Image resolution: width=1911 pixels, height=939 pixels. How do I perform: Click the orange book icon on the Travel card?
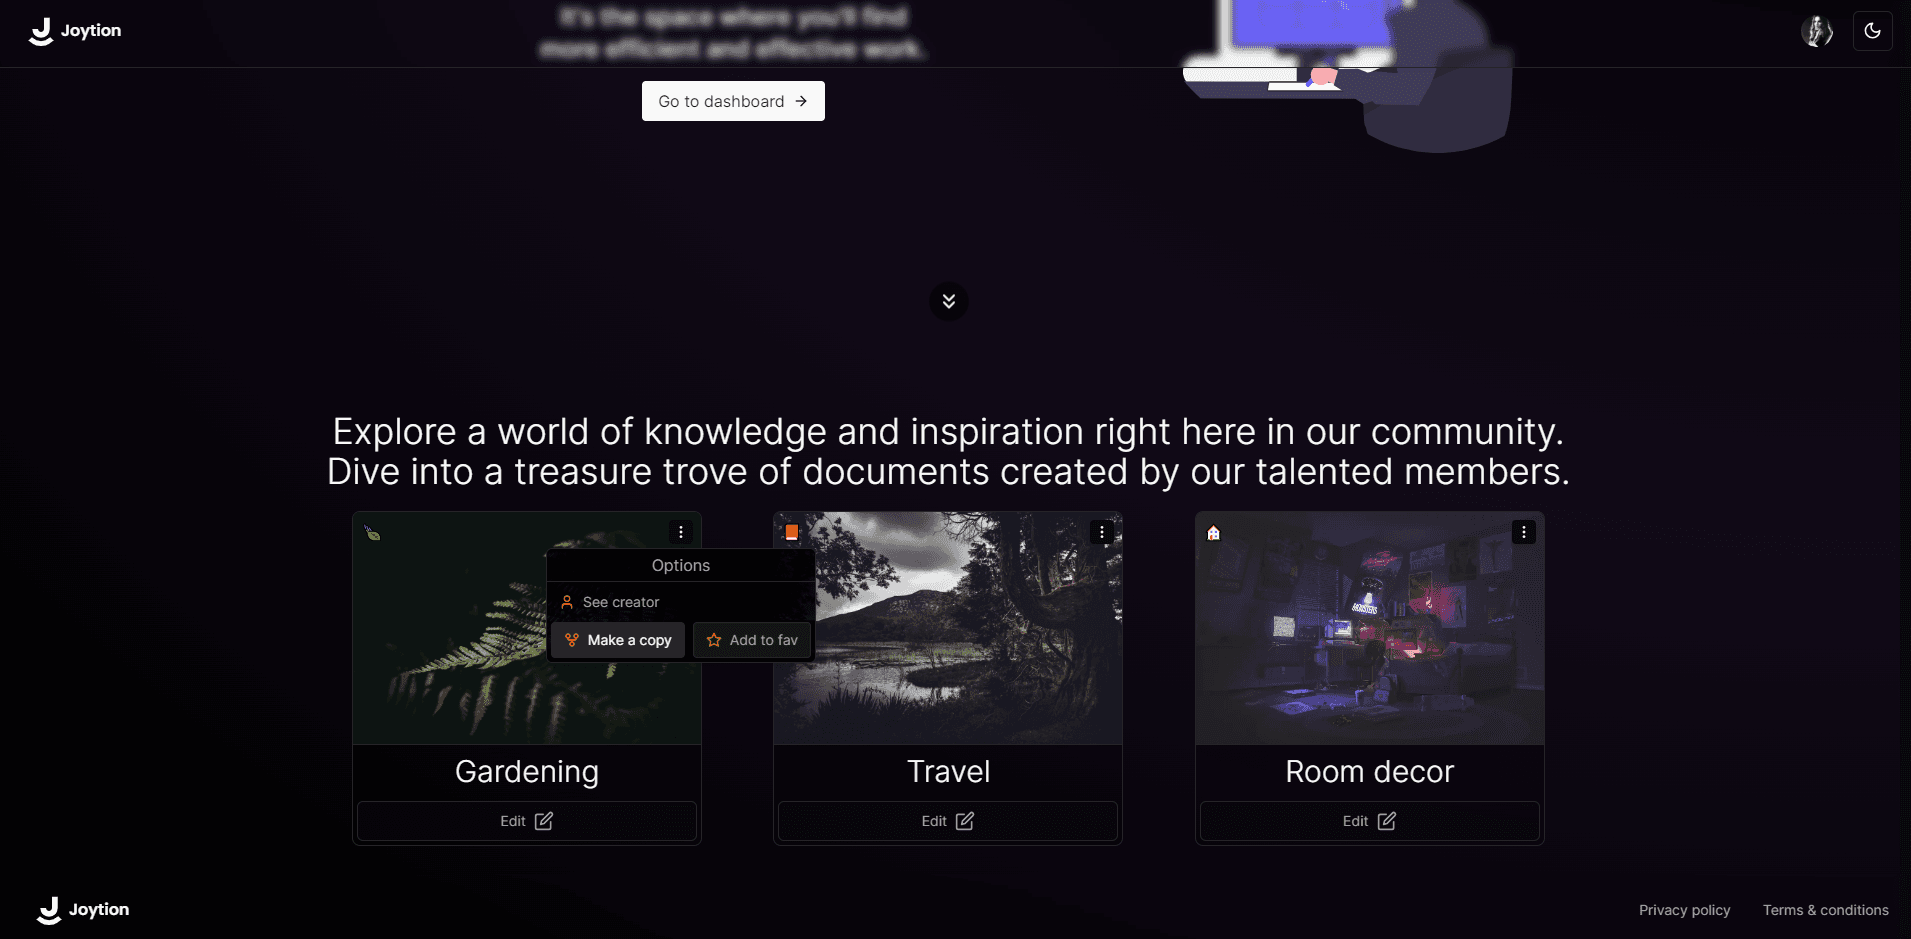coord(792,533)
